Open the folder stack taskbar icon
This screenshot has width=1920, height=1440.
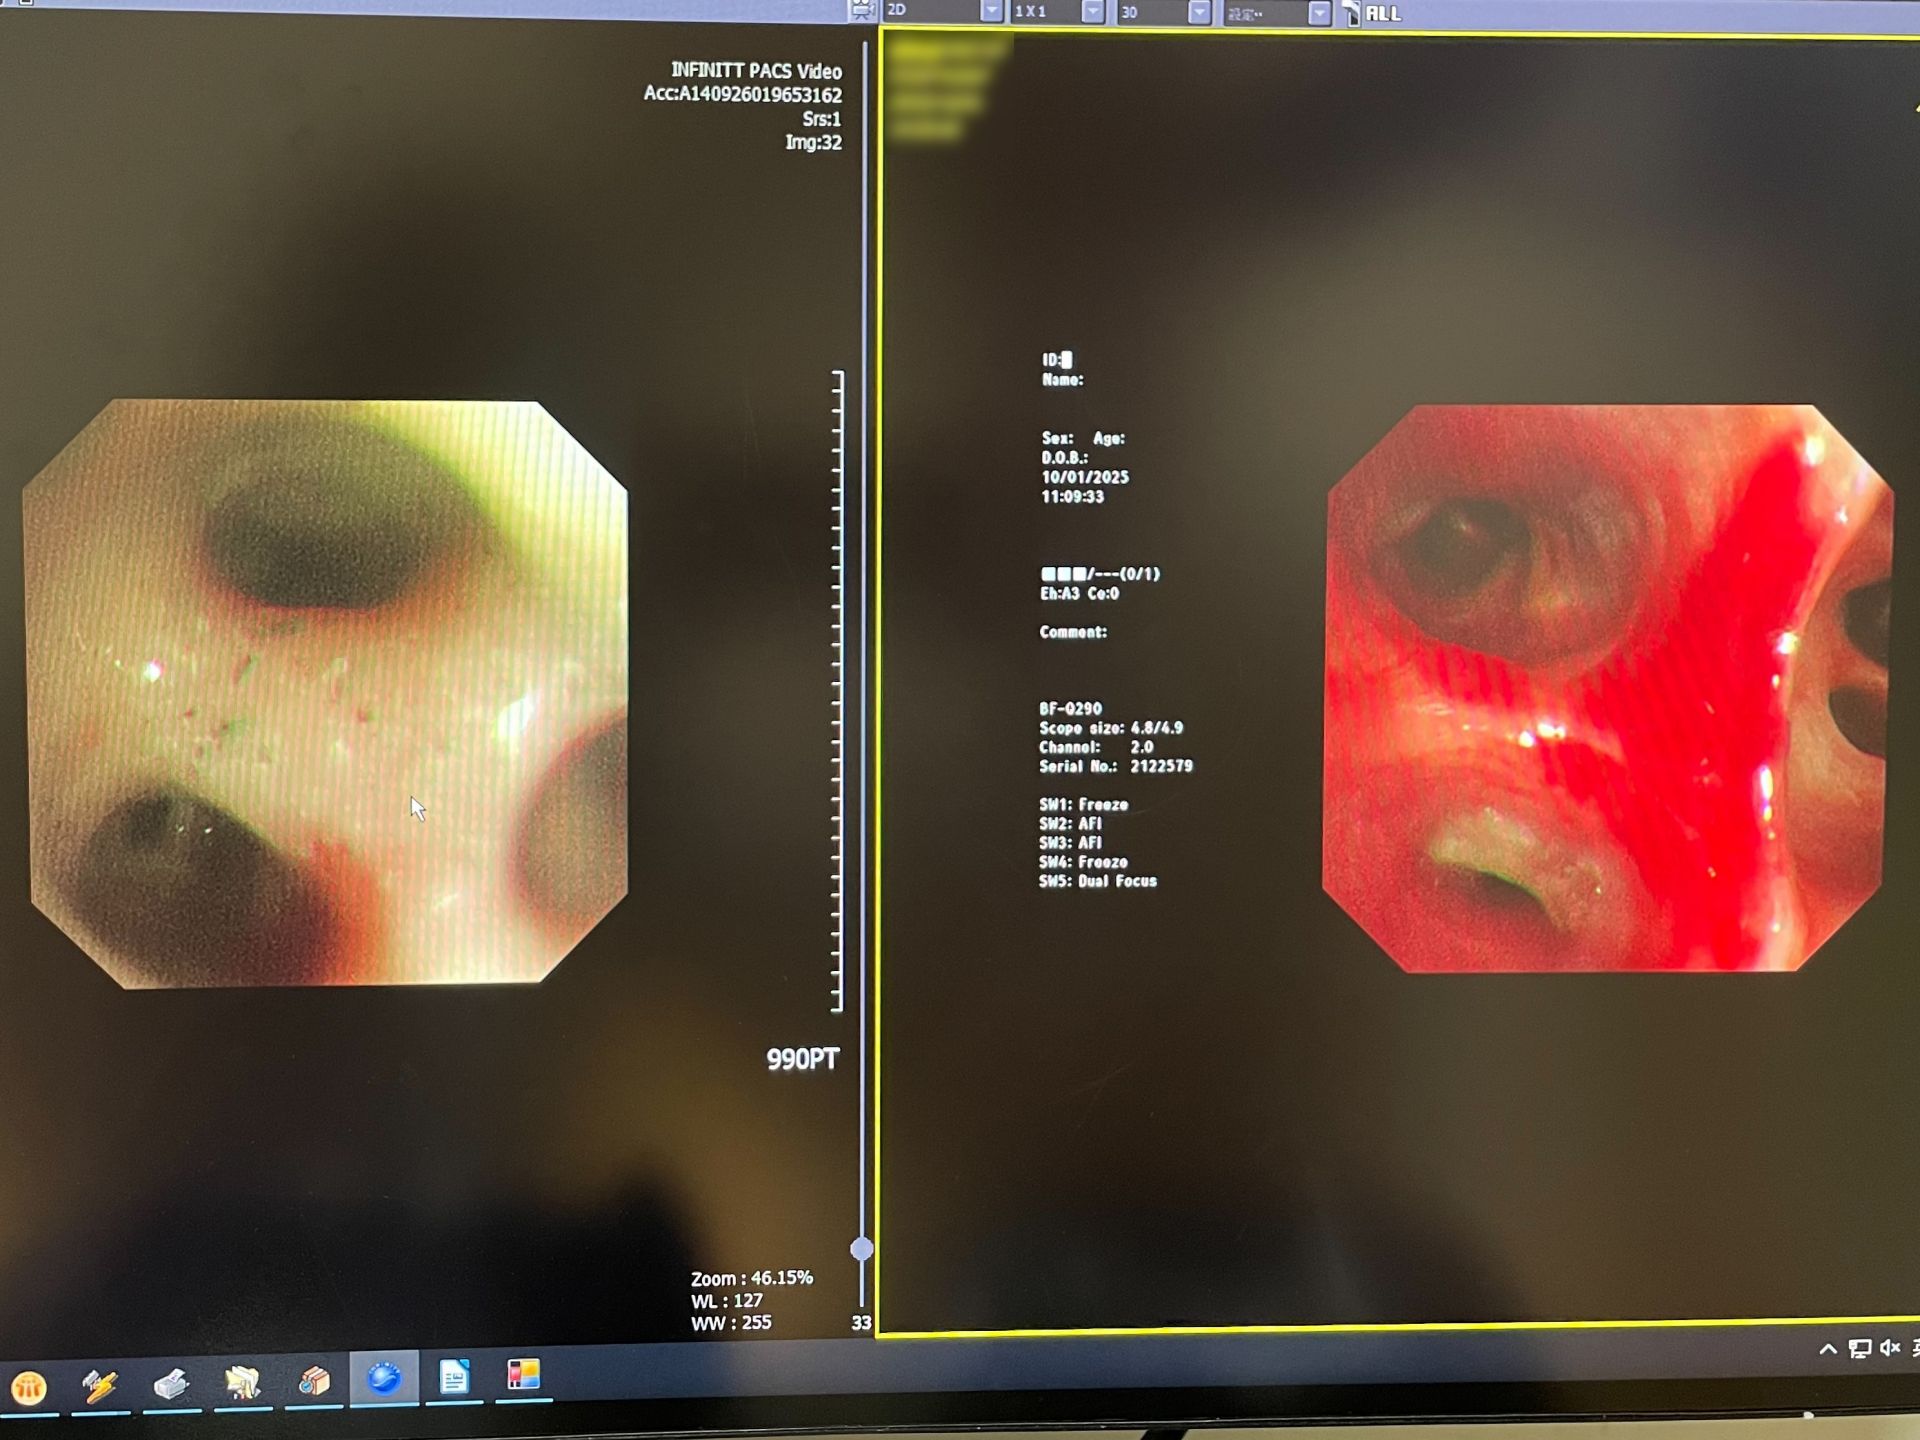pos(243,1383)
